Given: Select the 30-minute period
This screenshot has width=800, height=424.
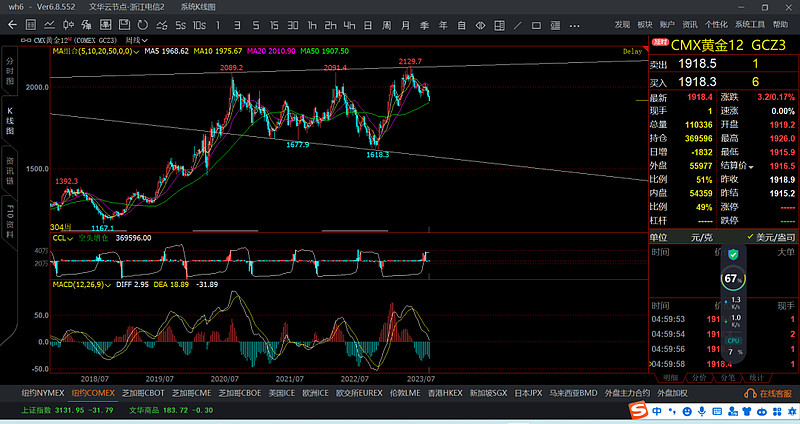Looking at the screenshot, I should (x=293, y=25).
